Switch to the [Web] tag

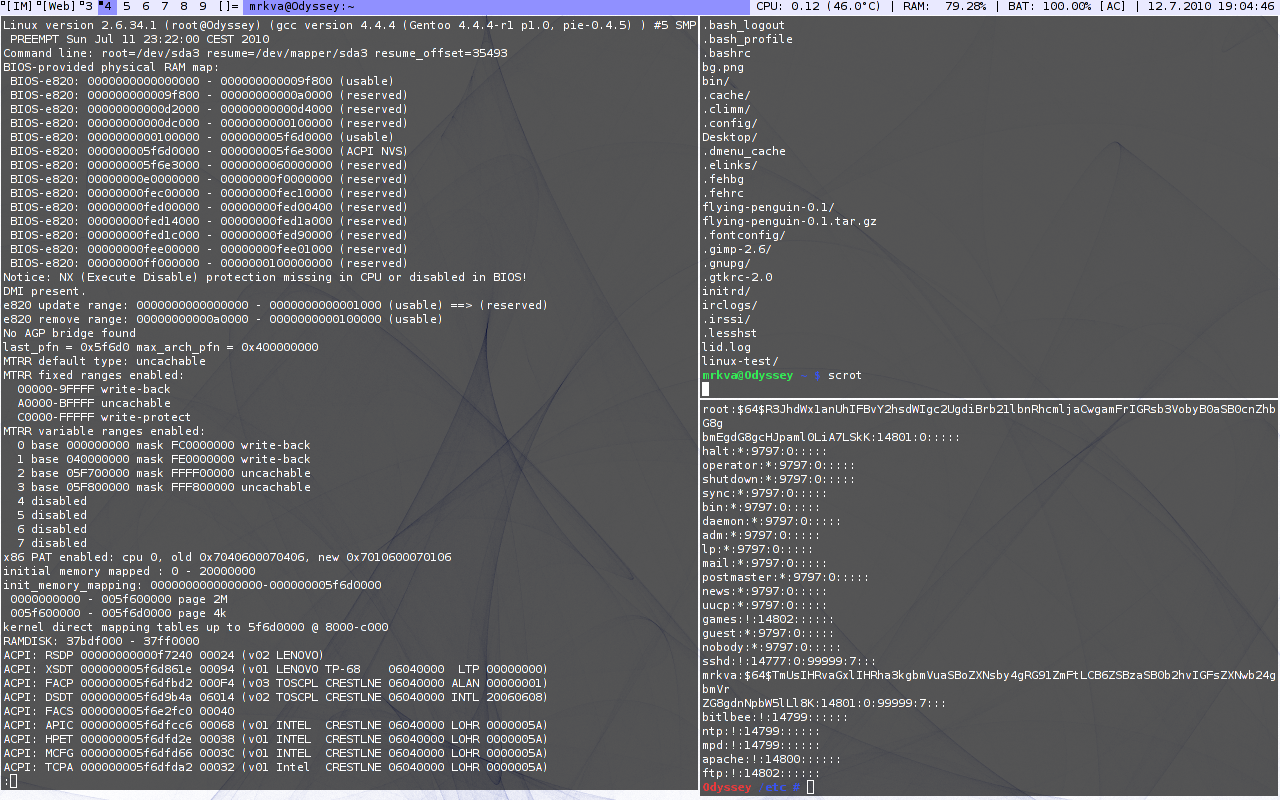pos(58,7)
